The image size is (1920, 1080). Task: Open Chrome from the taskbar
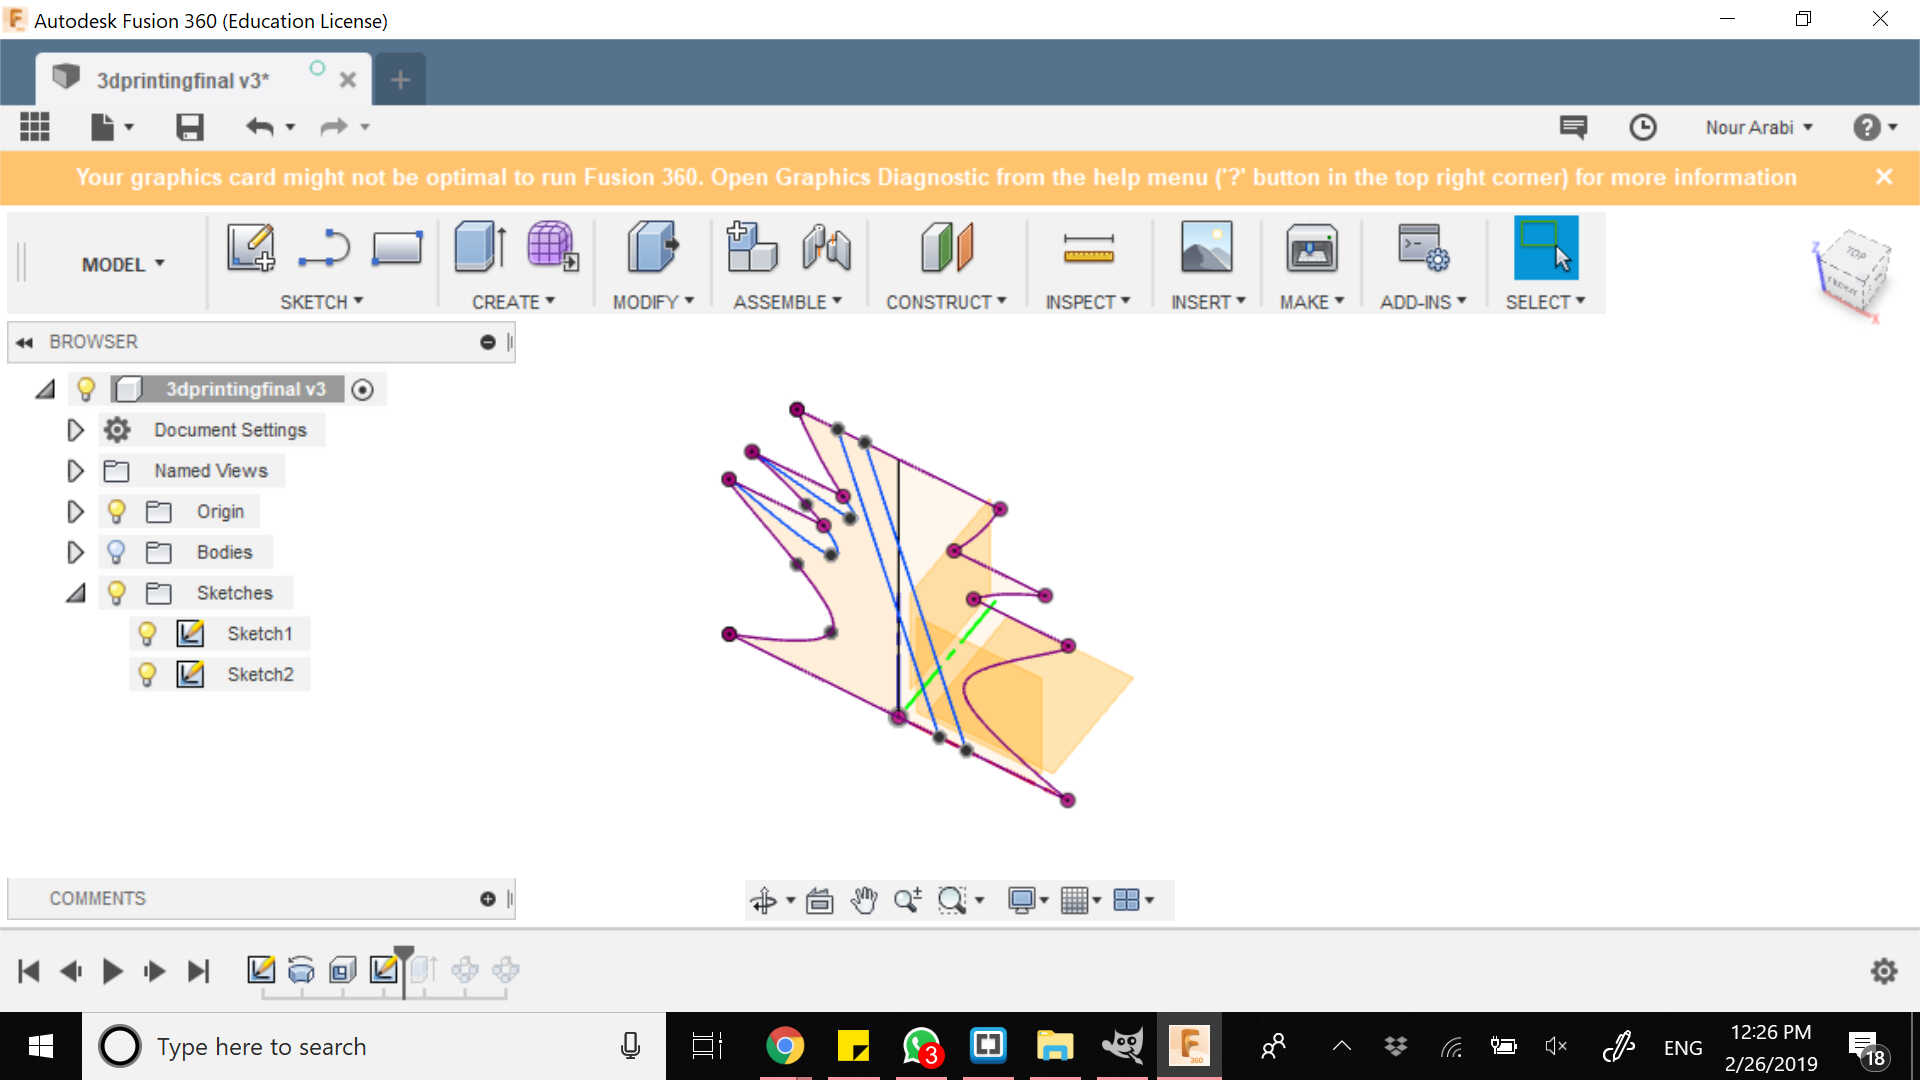(x=785, y=1046)
